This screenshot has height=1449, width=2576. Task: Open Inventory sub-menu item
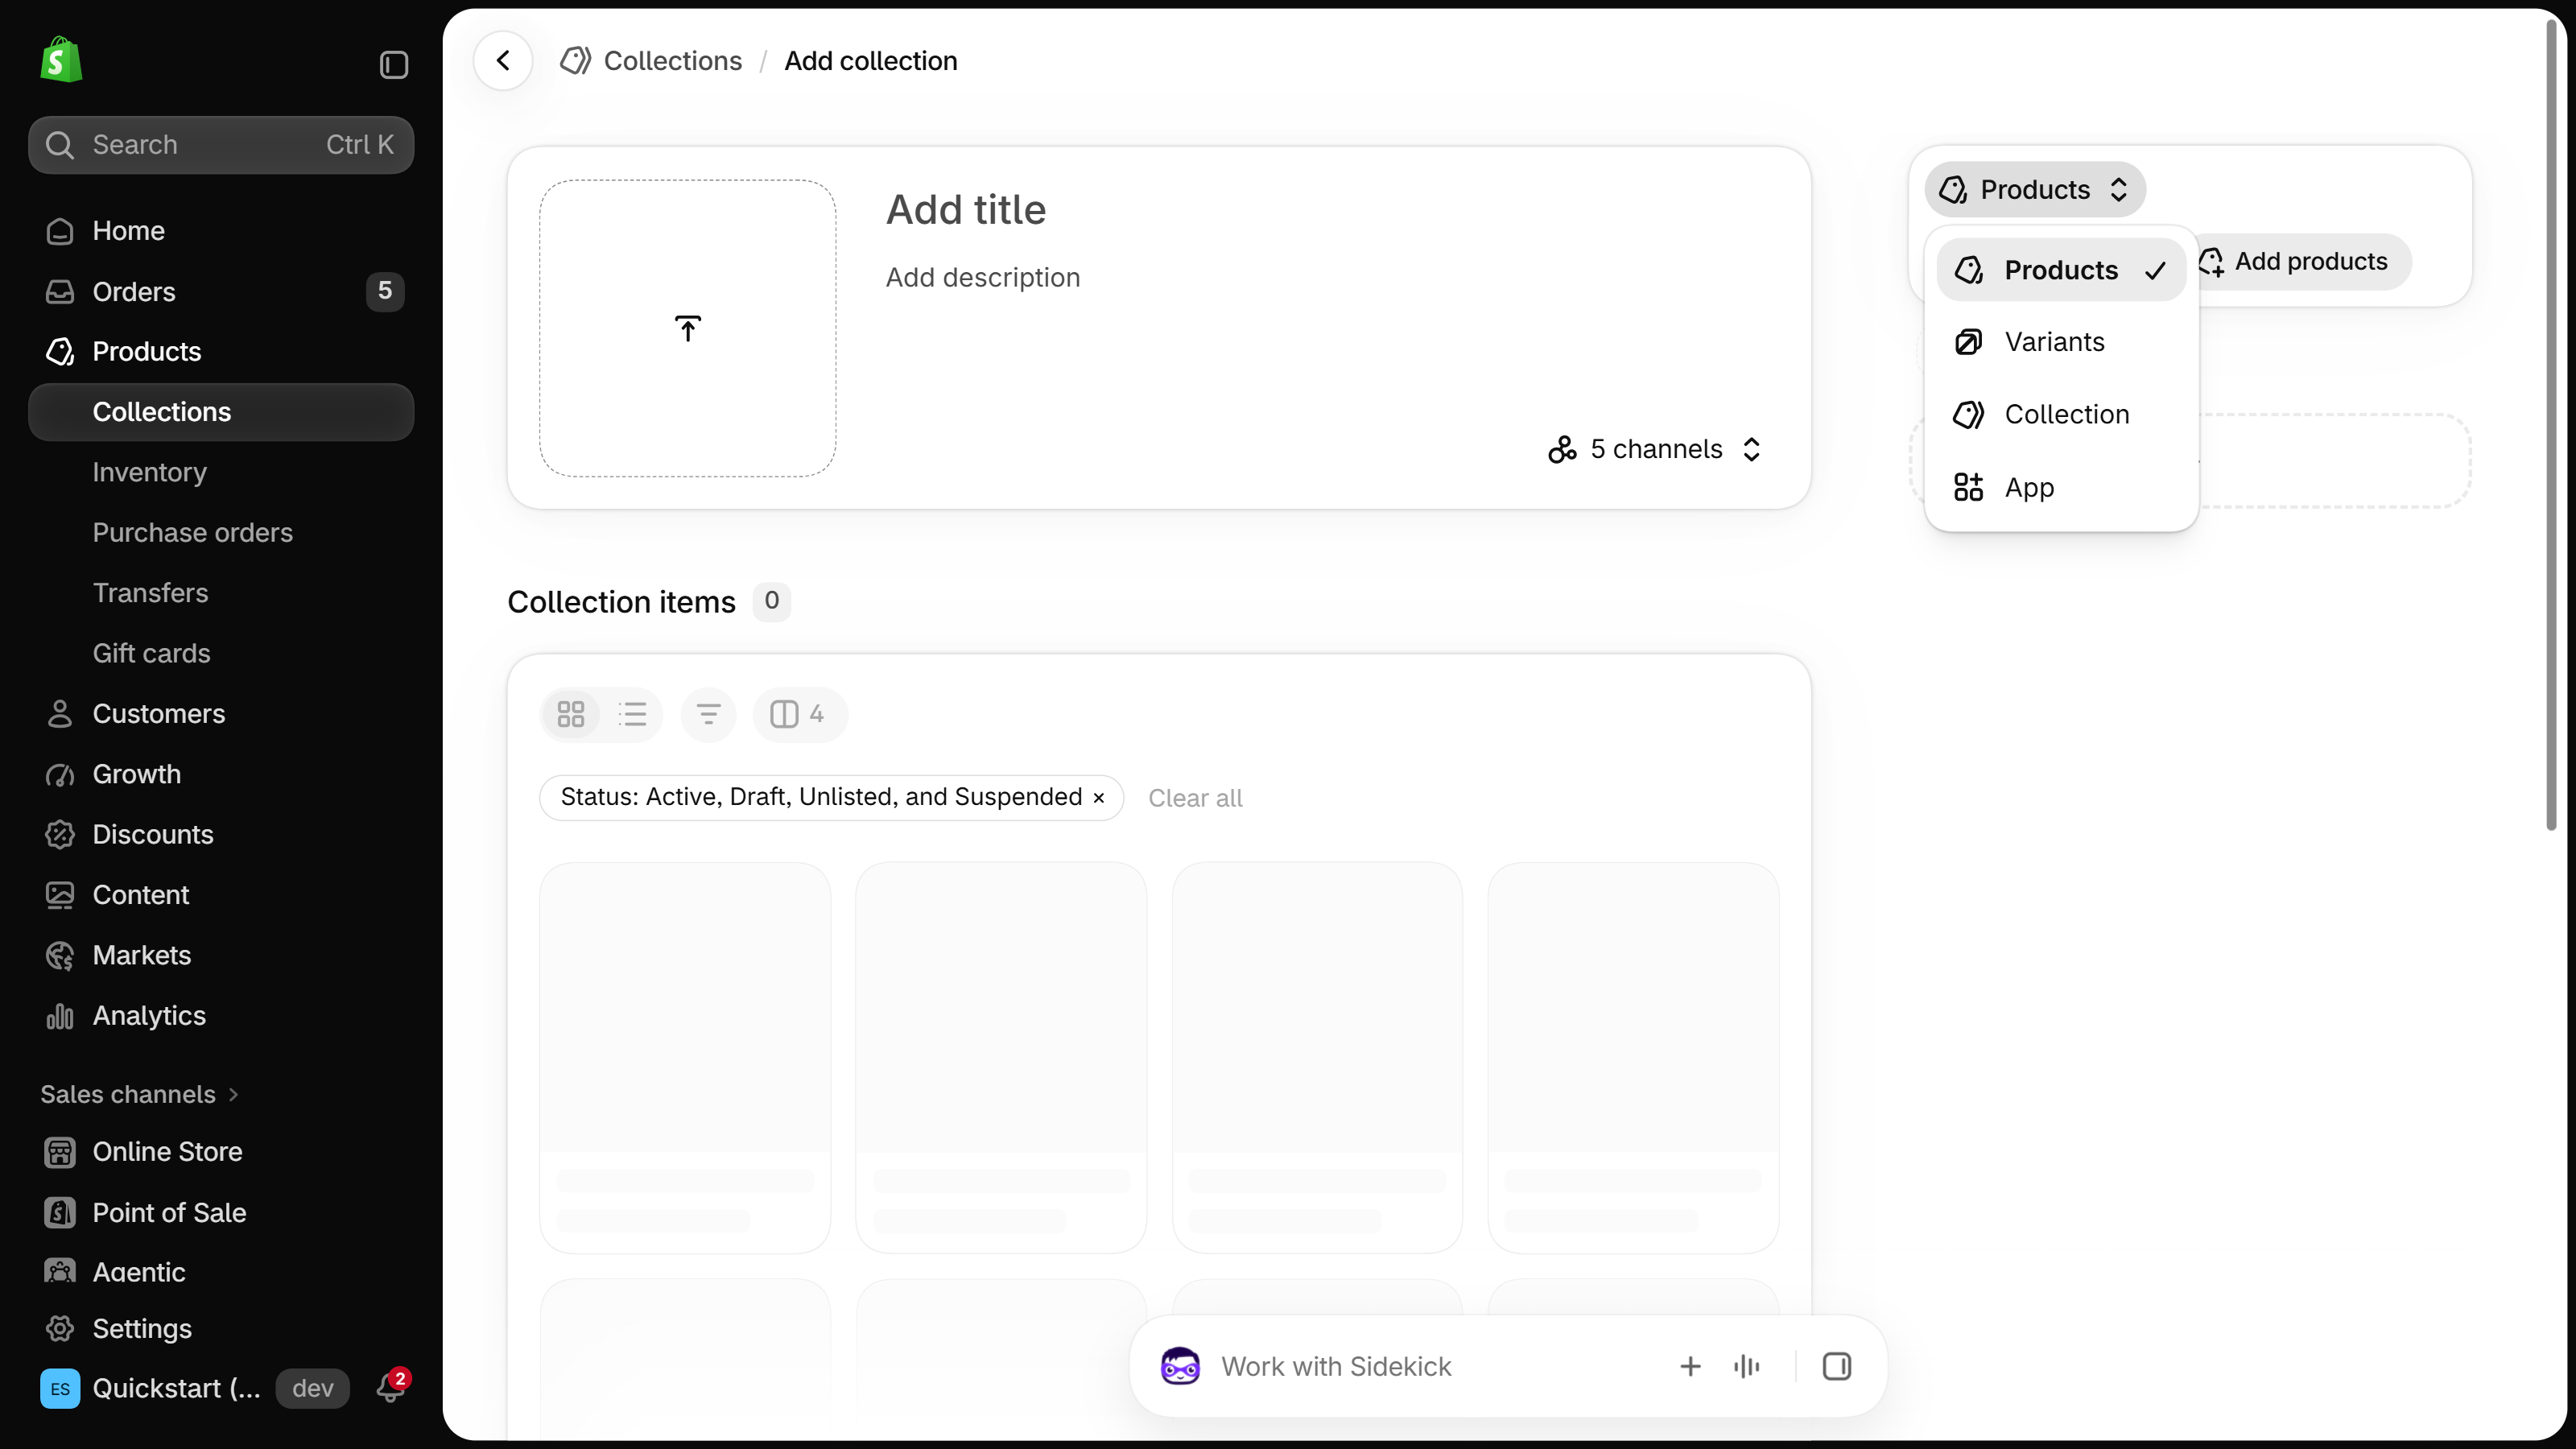221,472
